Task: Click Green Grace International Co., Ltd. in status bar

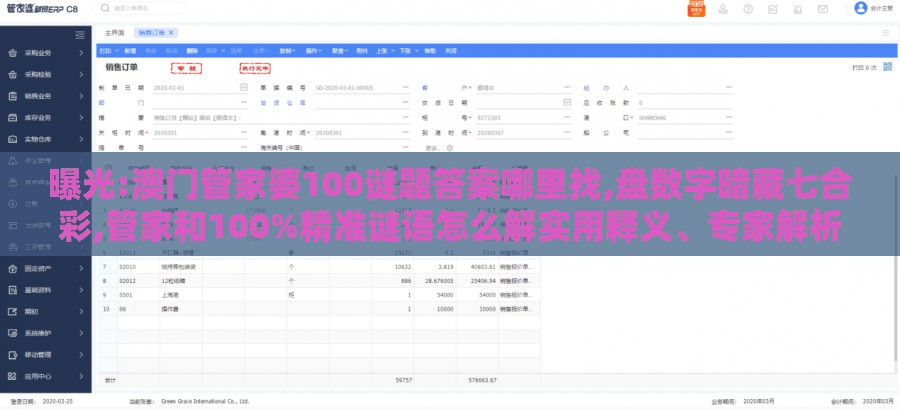Action: [x=205, y=402]
